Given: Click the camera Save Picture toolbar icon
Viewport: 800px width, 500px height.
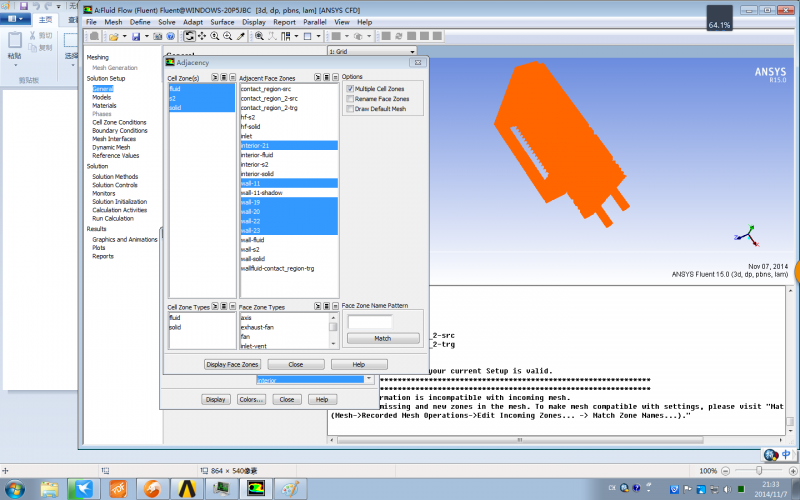Looking at the screenshot, I should [x=158, y=36].
